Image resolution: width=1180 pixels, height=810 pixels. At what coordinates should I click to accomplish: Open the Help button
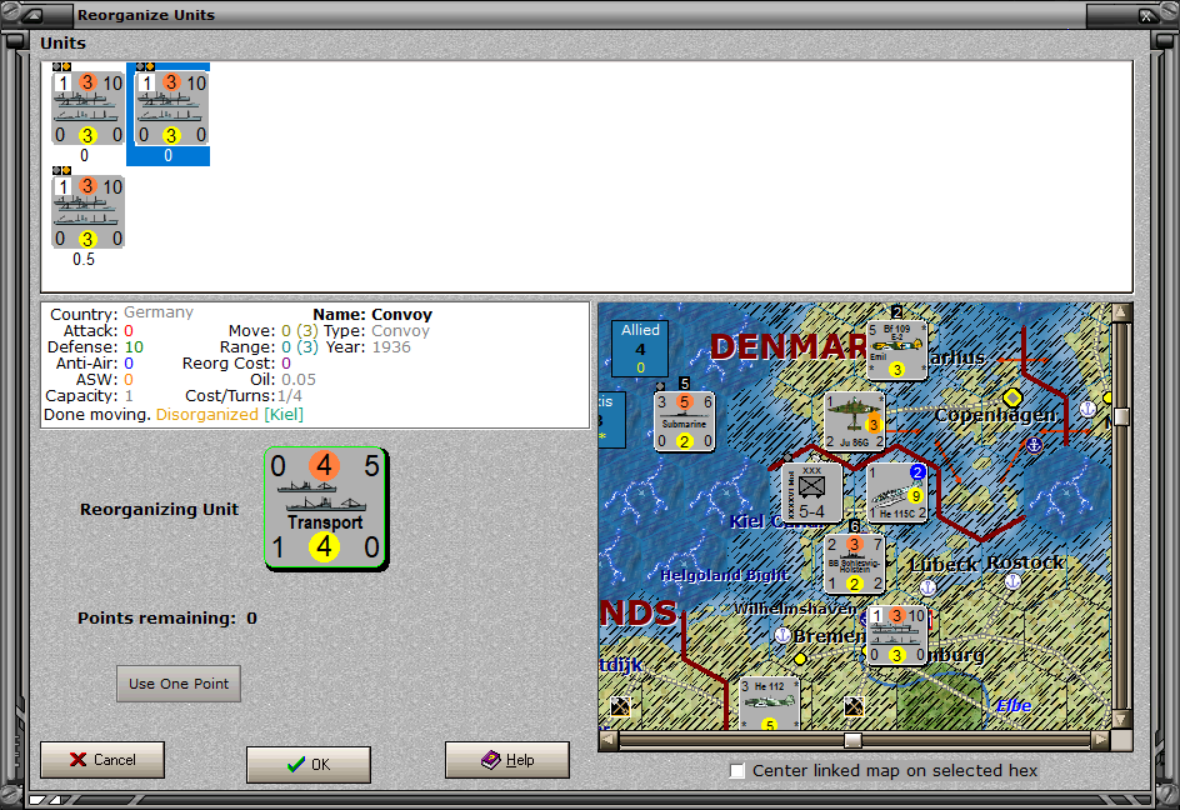[507, 760]
